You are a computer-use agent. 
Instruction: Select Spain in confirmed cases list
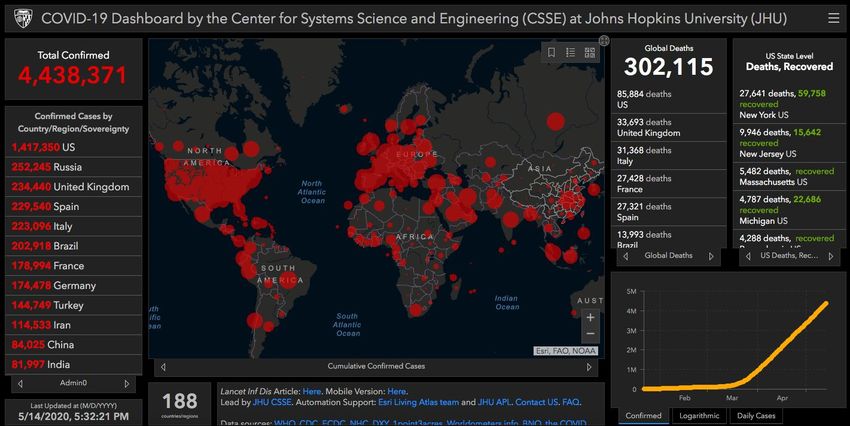(x=74, y=206)
